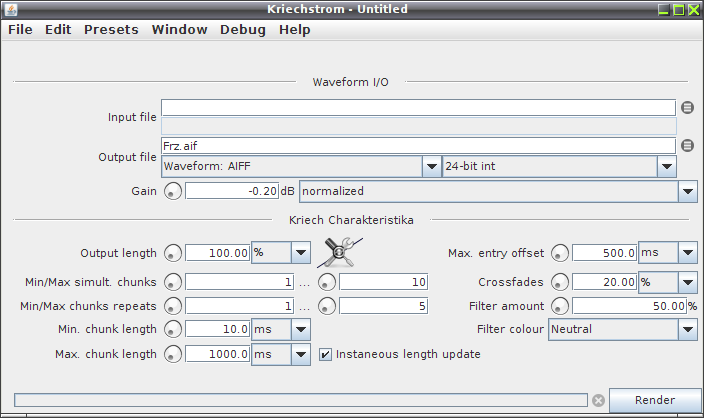Click the Max chunks repeats field showing 5
Screen dimensions: 704x418
tap(383, 306)
